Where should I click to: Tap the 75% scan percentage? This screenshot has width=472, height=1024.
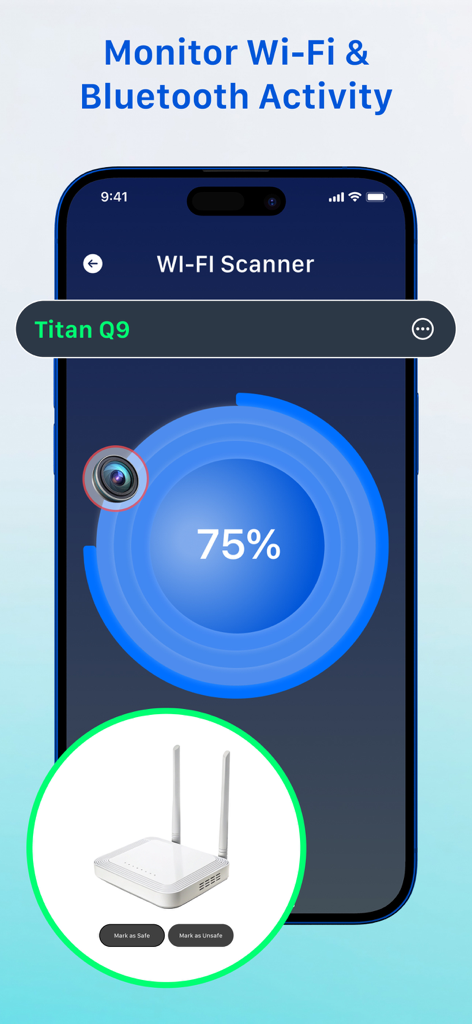238,545
